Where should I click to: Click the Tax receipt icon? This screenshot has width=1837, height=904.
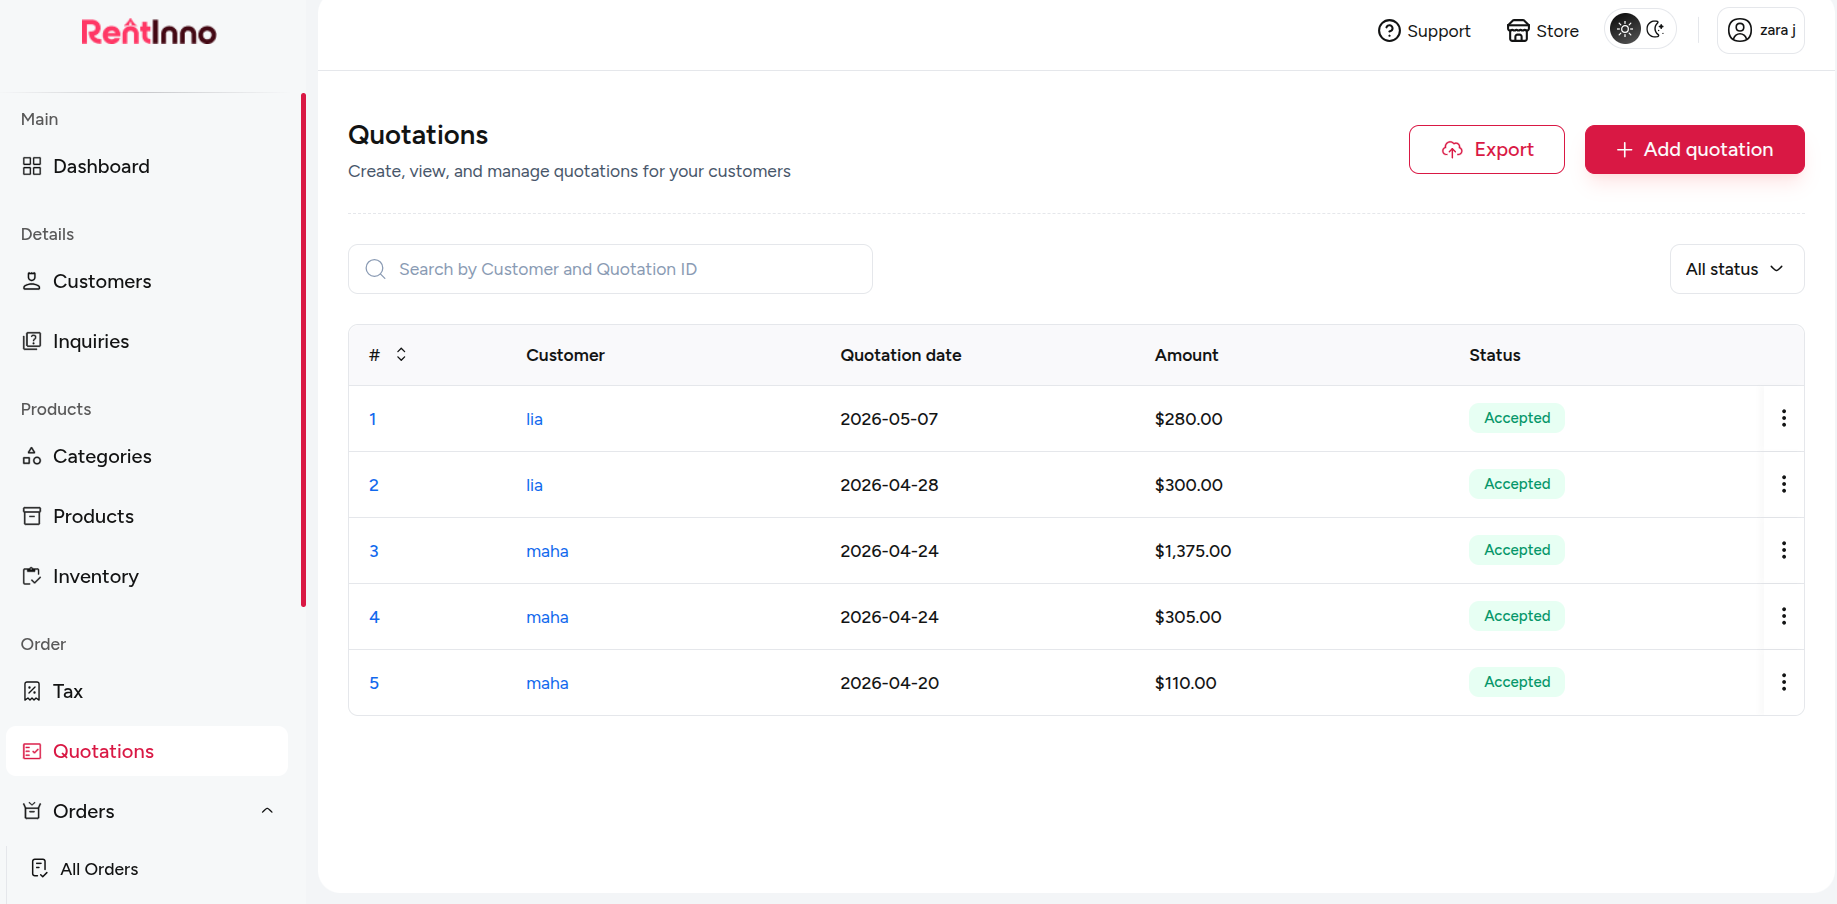32,691
